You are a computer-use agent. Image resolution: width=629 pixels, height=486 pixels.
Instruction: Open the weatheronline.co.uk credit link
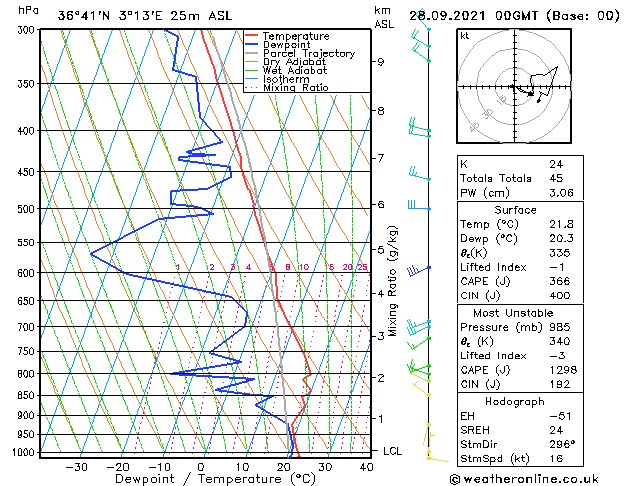pyautogui.click(x=524, y=479)
